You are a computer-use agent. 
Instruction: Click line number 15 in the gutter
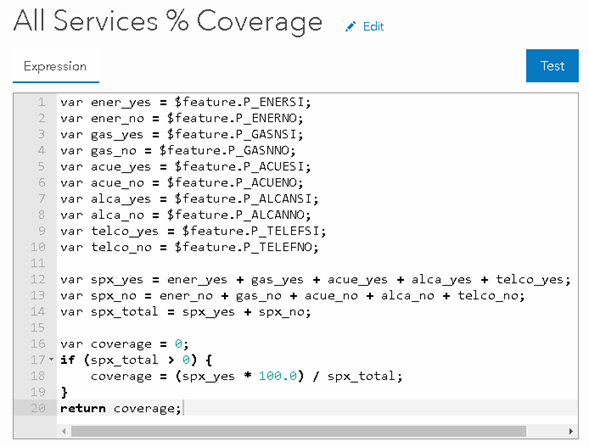pyautogui.click(x=38, y=328)
